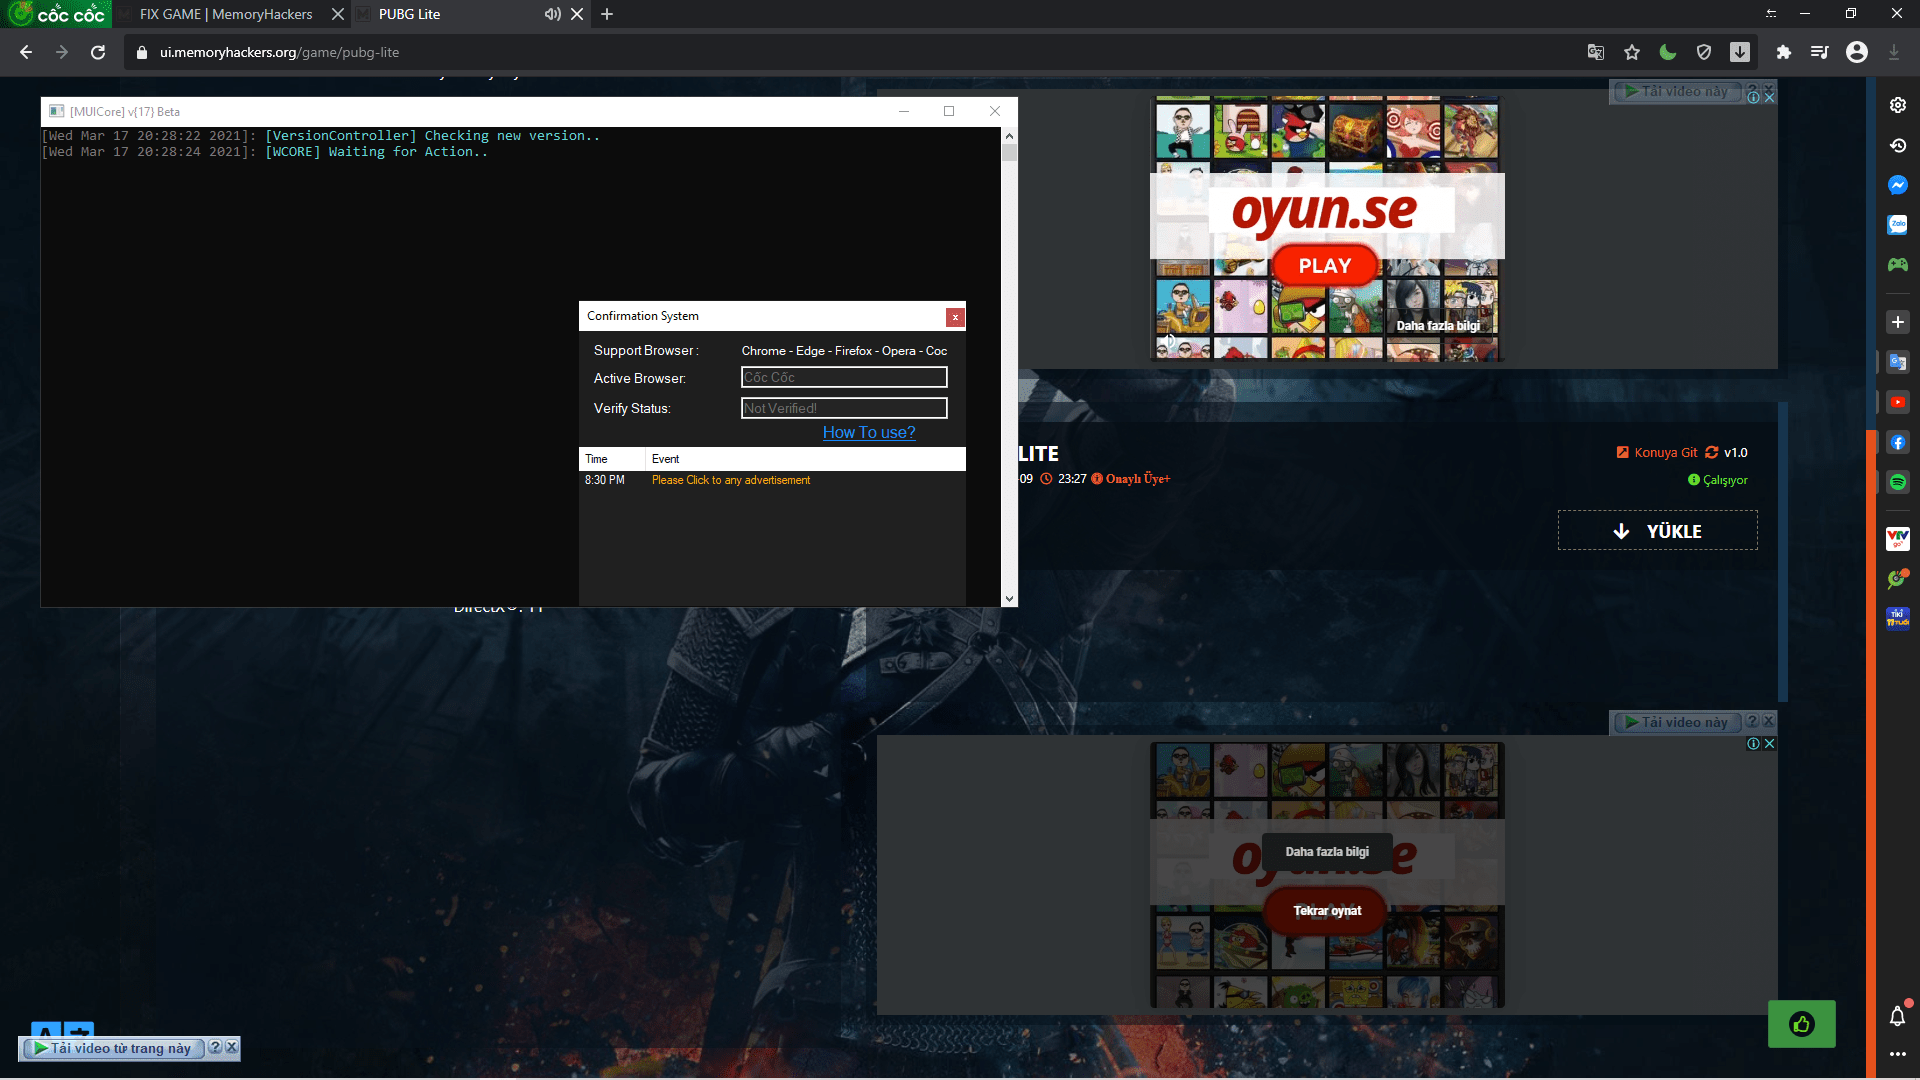Open the browser downloads arrow far right
Screen dimensions: 1920x1080
tap(1893, 52)
